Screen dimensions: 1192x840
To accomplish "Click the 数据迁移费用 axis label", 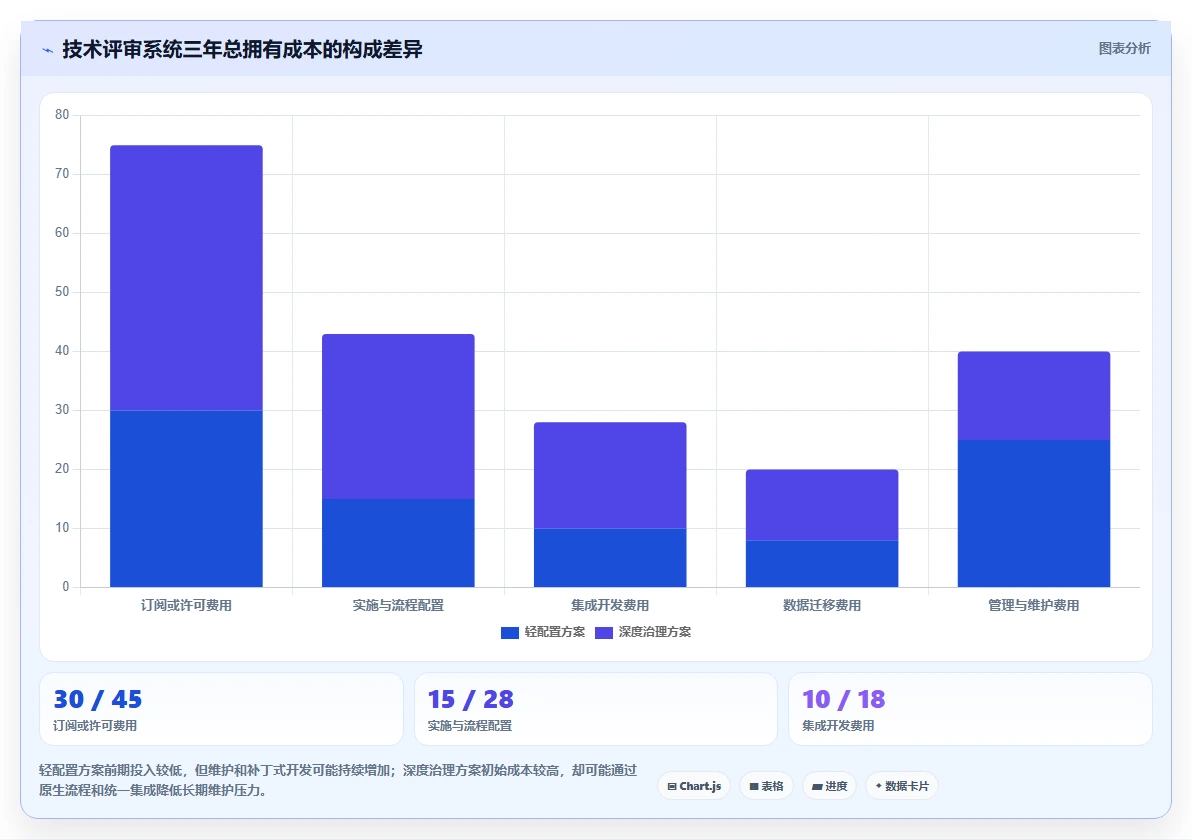I will point(822,606).
